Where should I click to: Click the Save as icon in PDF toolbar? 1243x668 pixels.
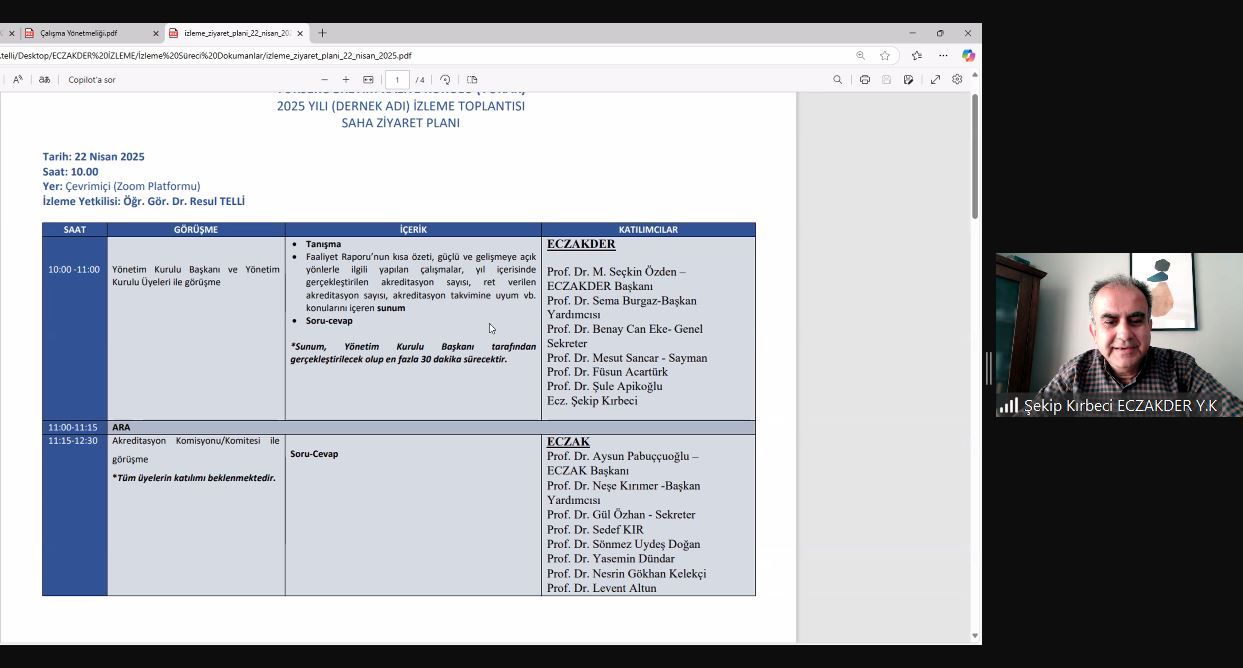point(908,80)
